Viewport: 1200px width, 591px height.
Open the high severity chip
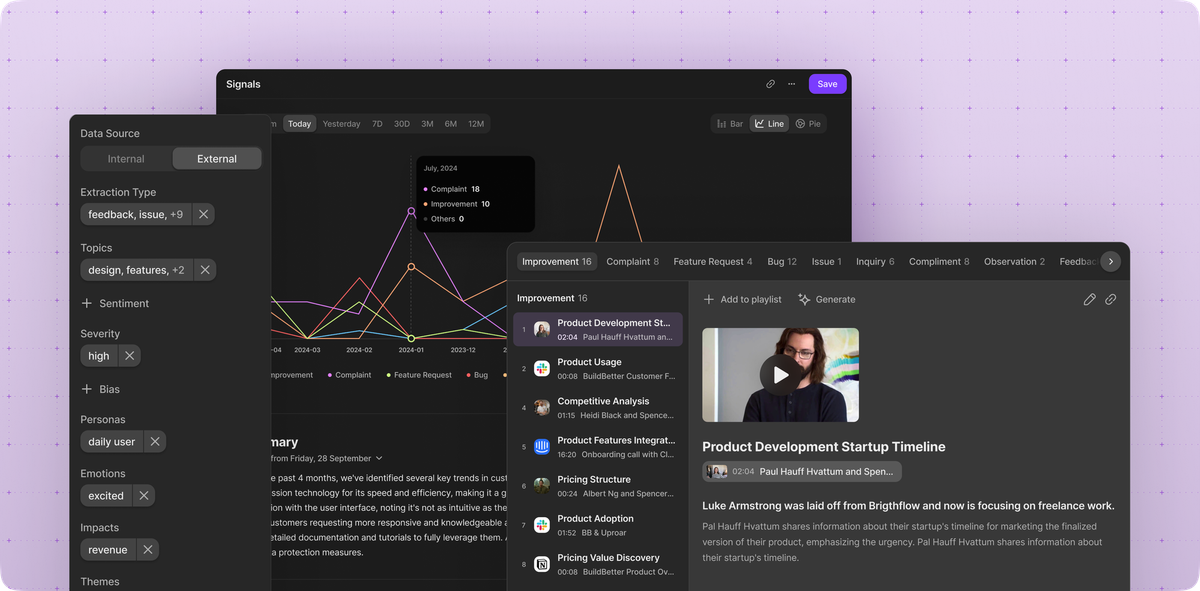pyautogui.click(x=99, y=356)
